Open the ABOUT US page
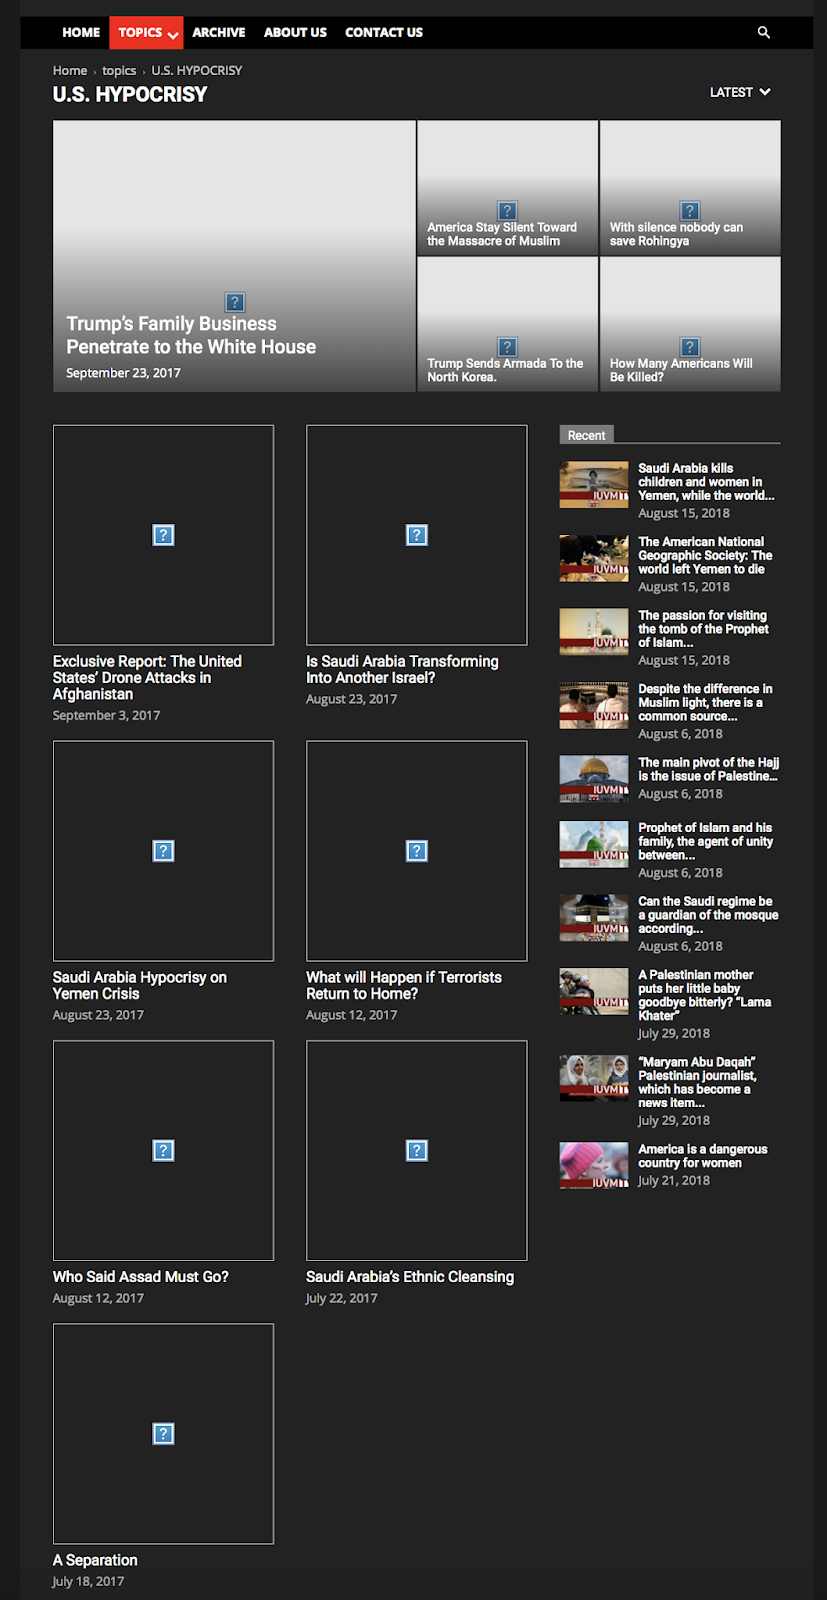This screenshot has width=827, height=1600. (295, 32)
